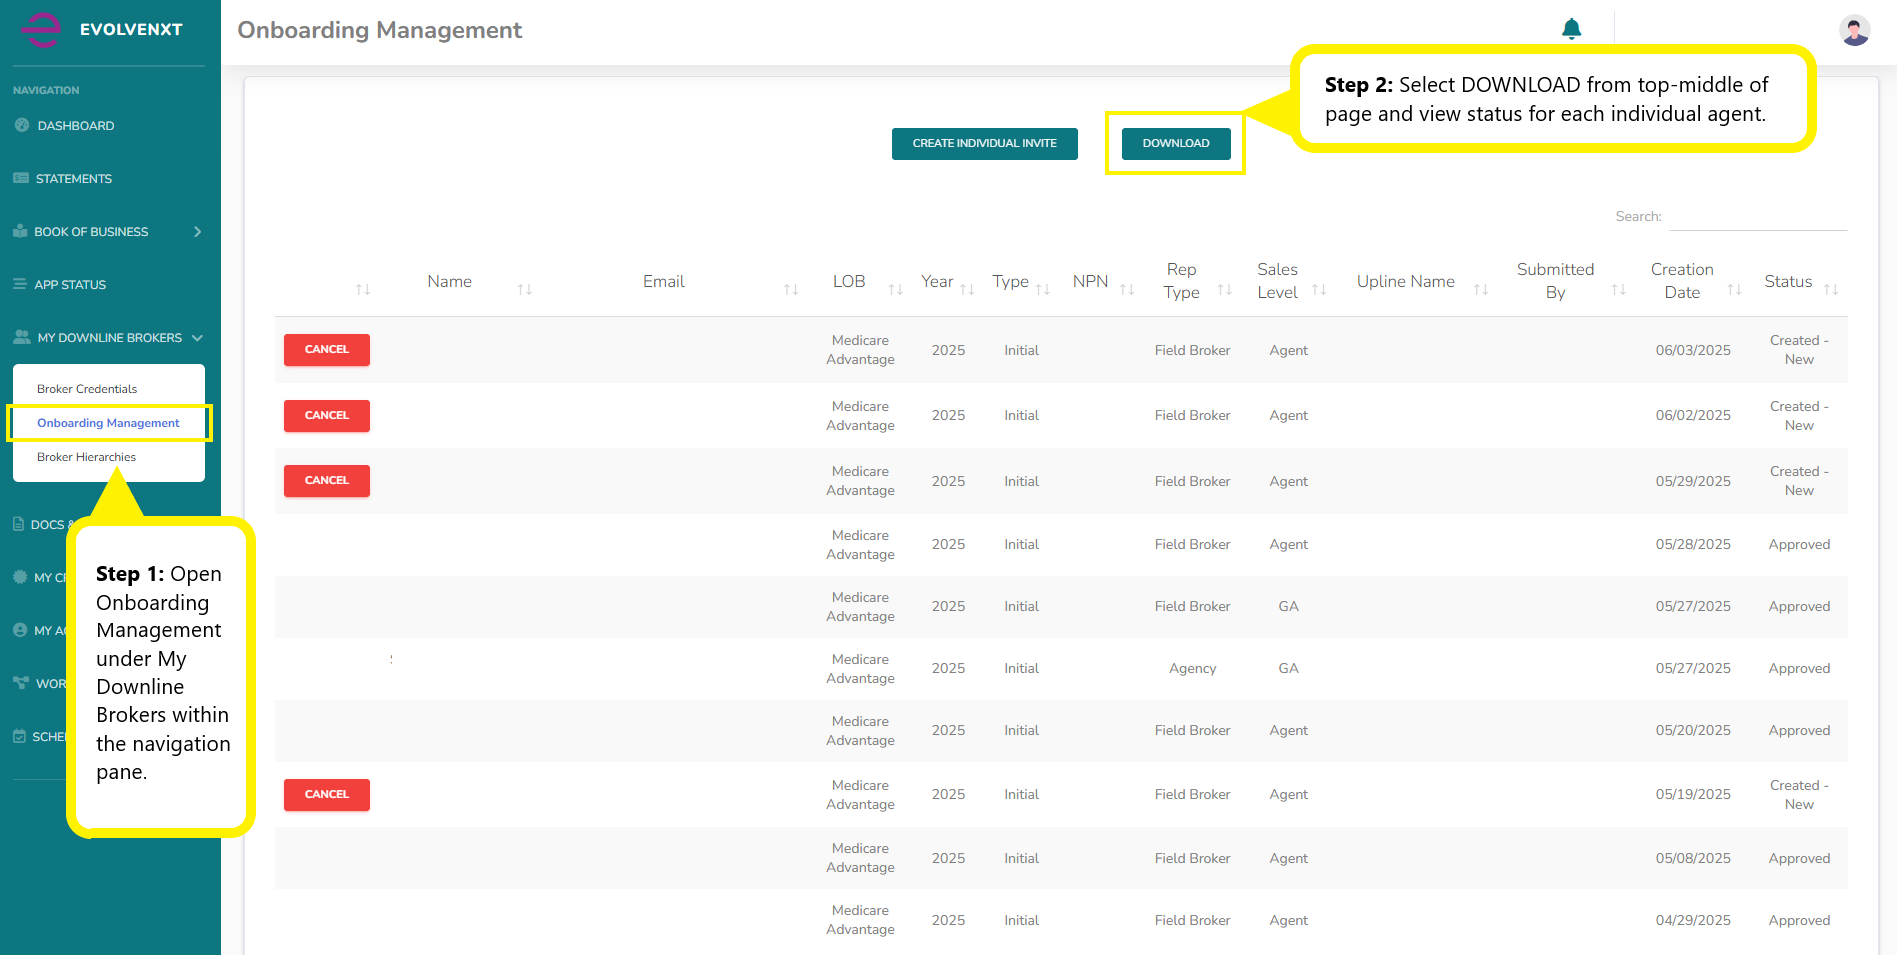Screen dimensions: 1897x955
Task: Open Broker Hierarchies submenu item
Action: point(86,457)
